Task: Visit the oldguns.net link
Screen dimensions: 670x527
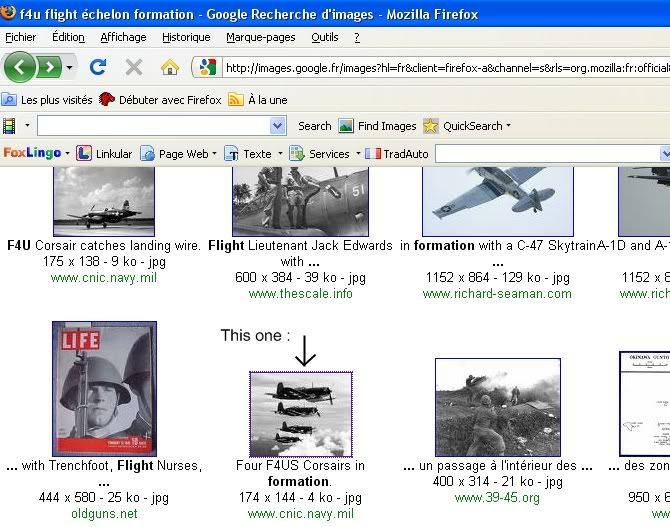Action: (104, 513)
